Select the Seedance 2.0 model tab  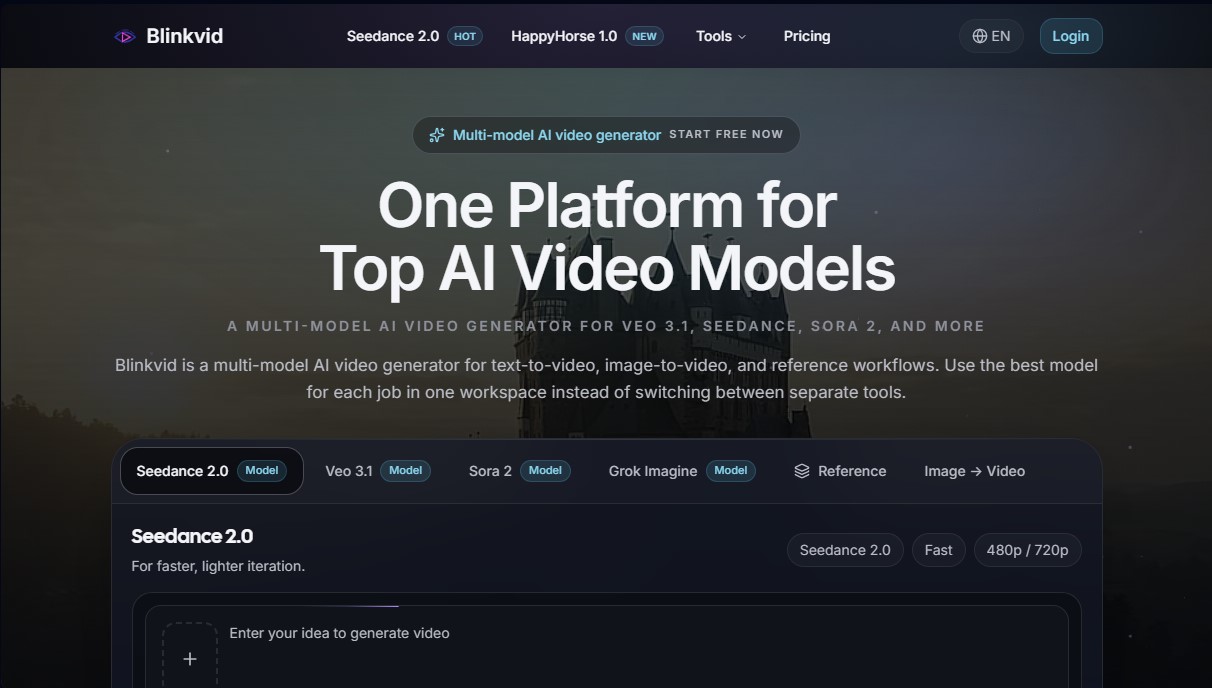tap(212, 471)
